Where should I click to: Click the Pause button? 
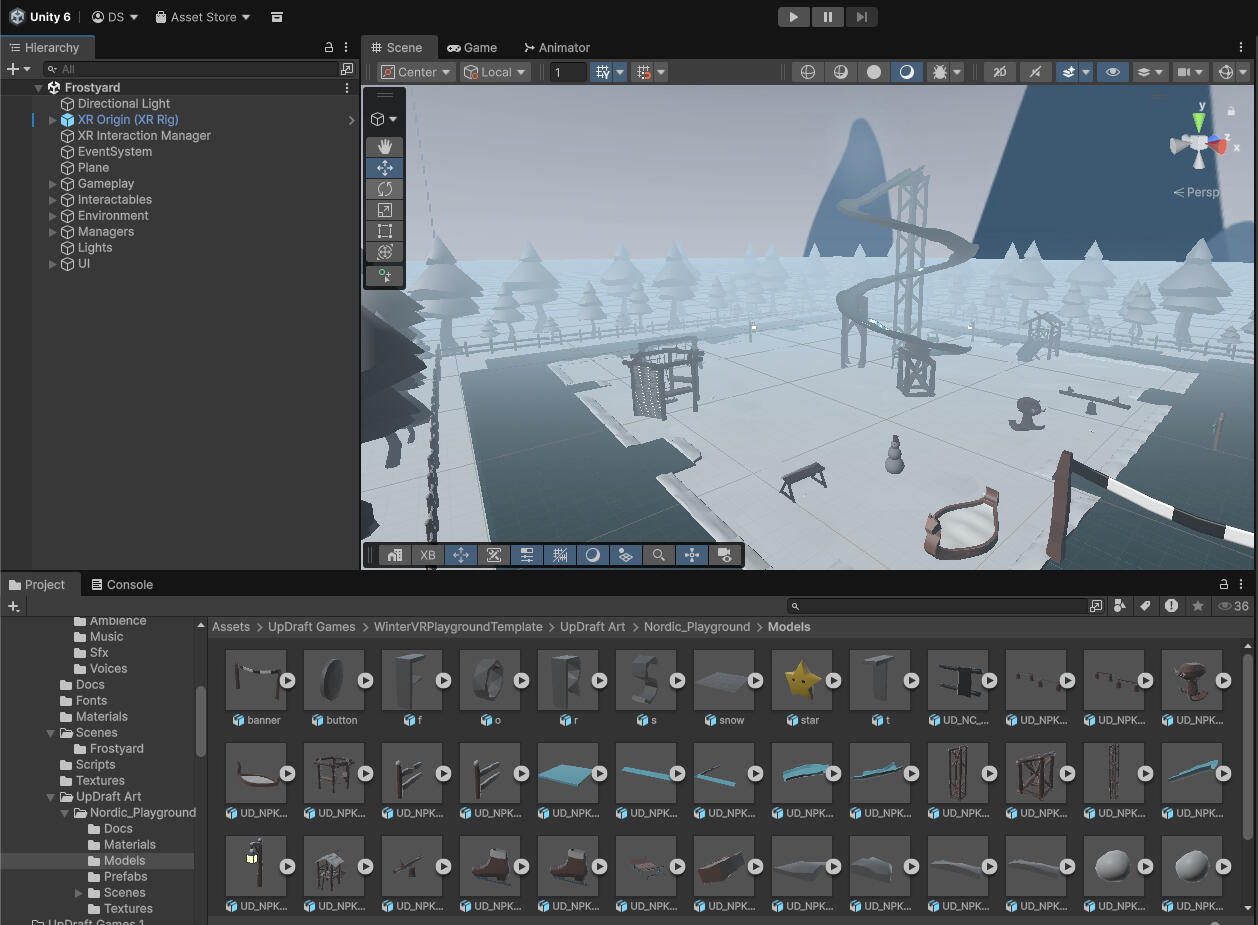click(x=828, y=17)
